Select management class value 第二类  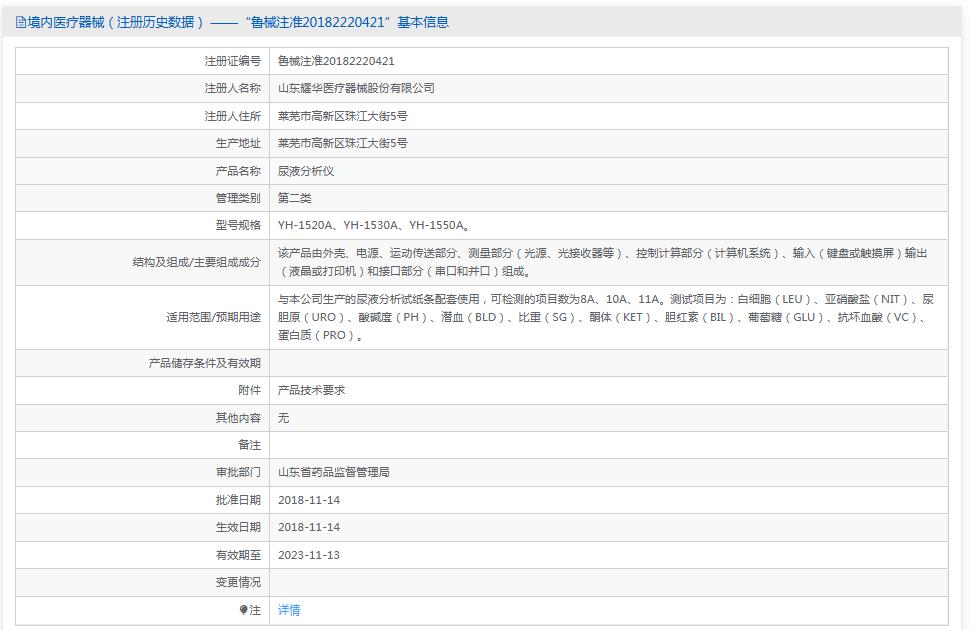coord(294,198)
